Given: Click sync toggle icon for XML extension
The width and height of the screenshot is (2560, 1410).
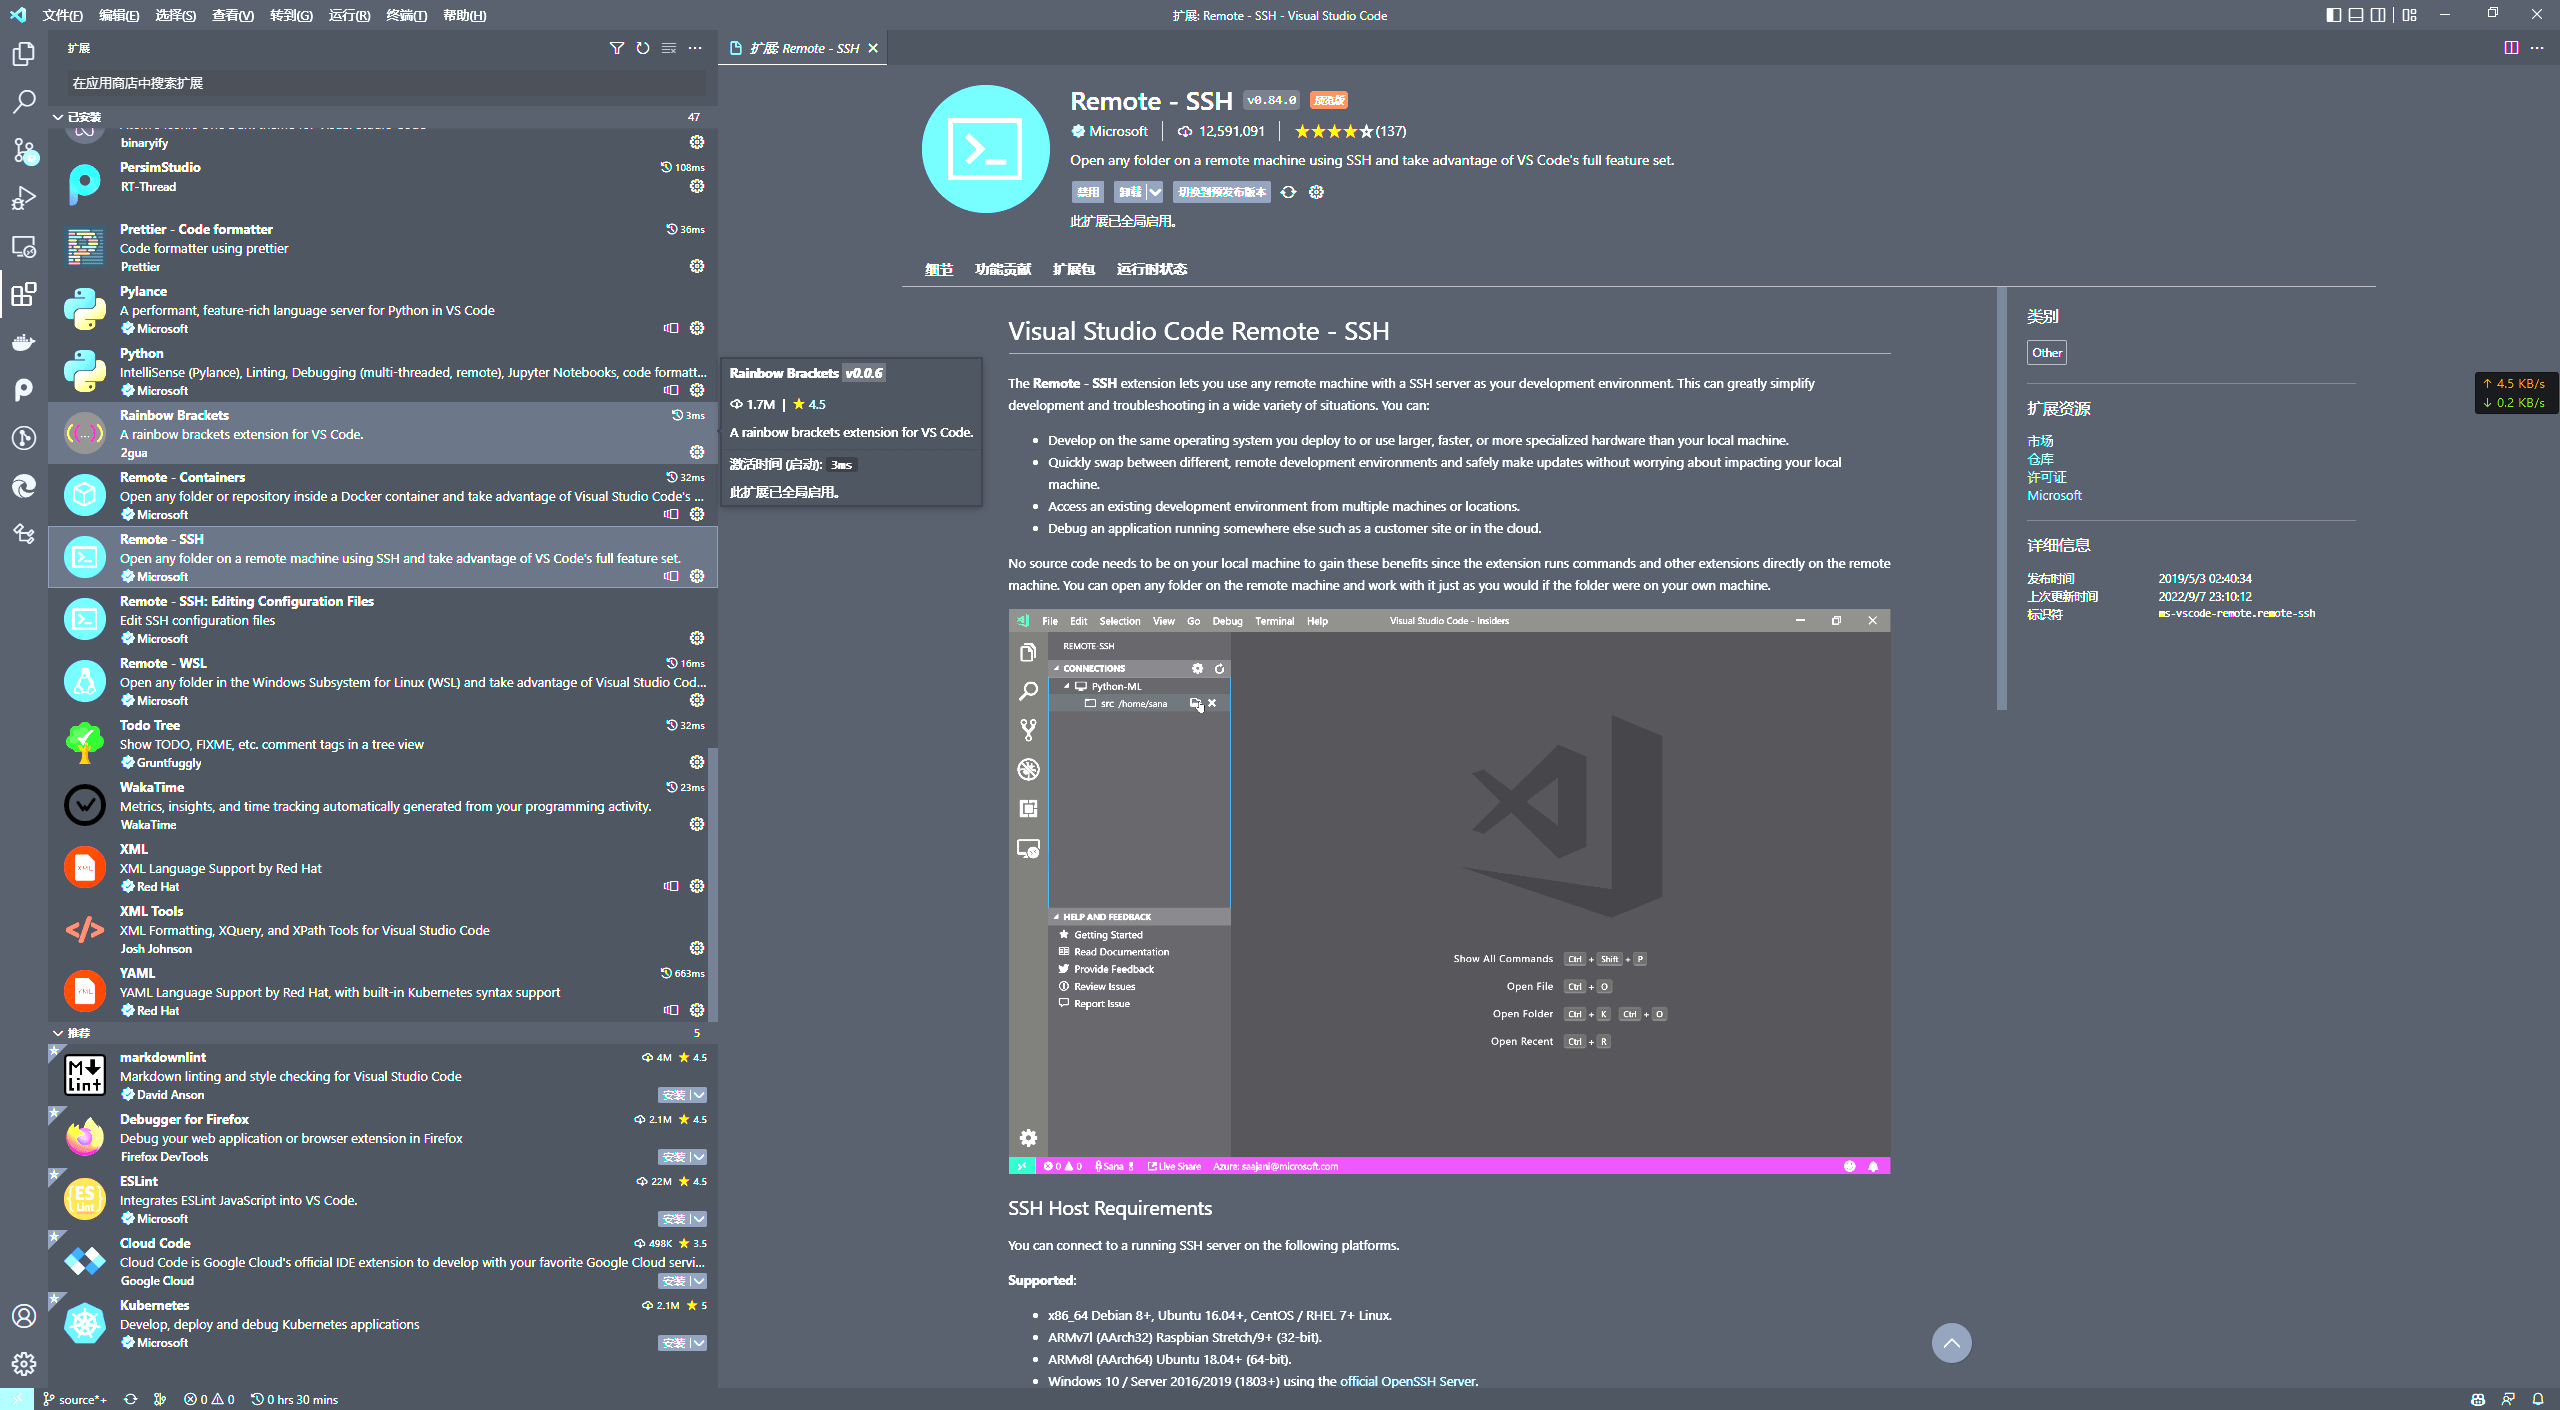Looking at the screenshot, I should point(671,886).
